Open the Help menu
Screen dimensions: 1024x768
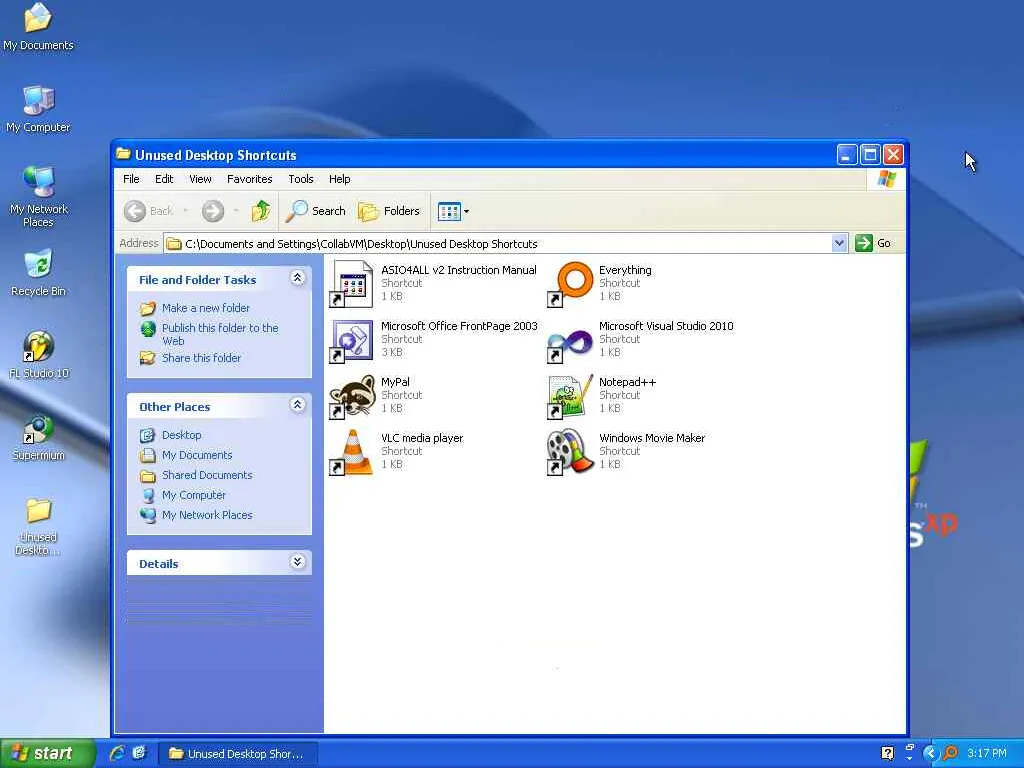(340, 179)
